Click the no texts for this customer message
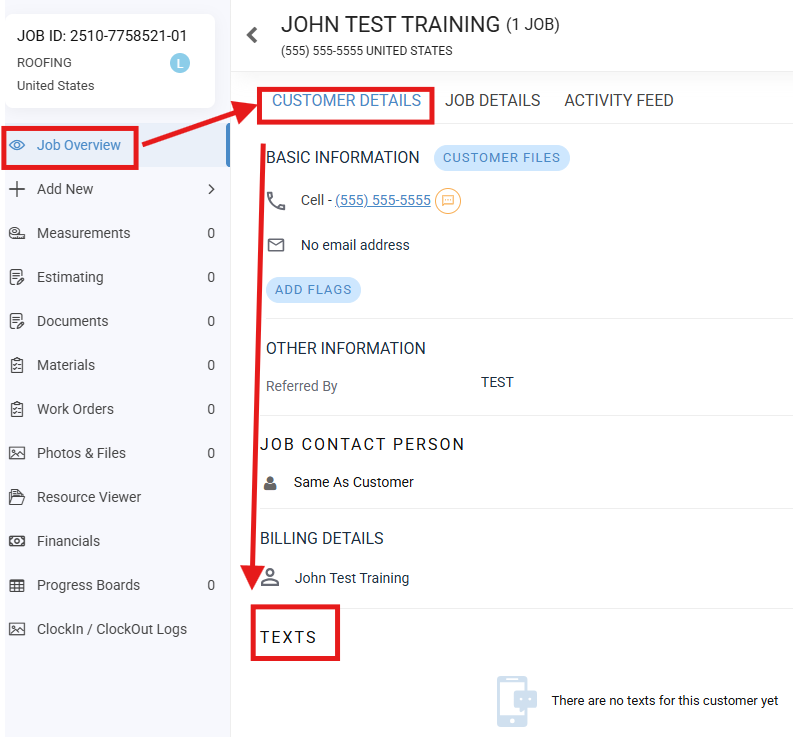This screenshot has height=737, width=793. [665, 701]
